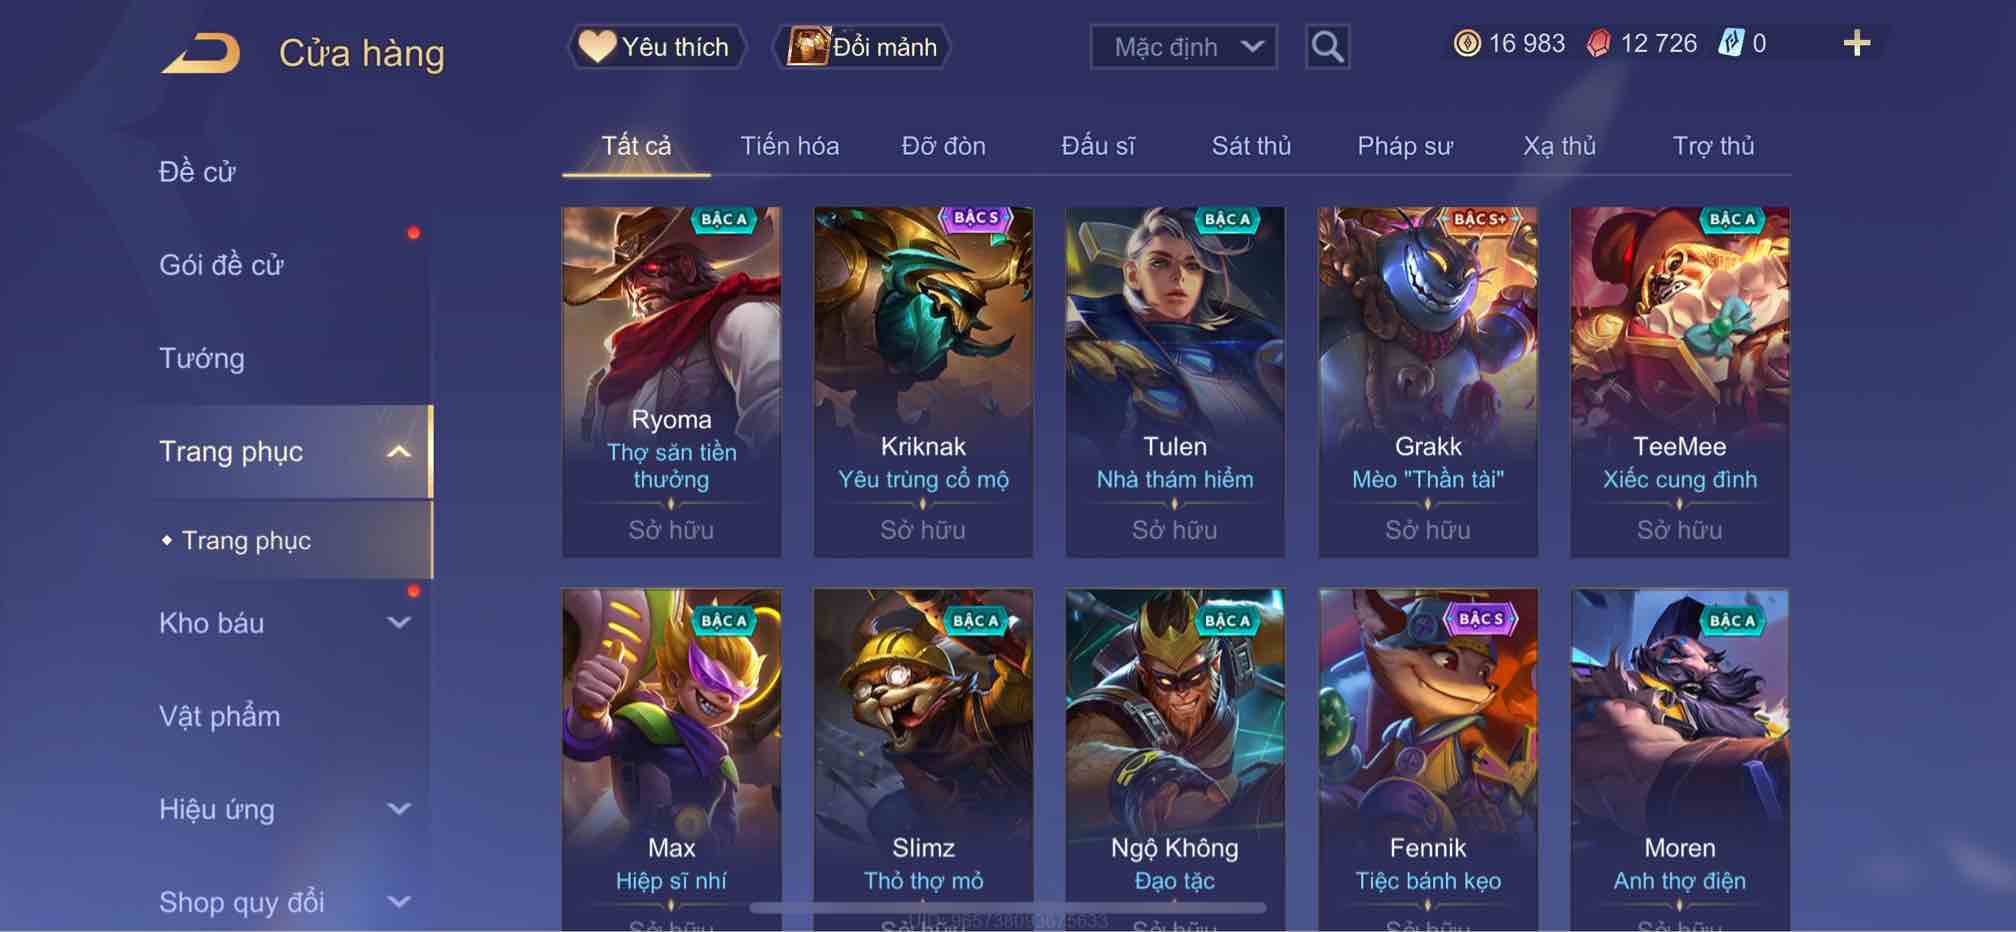The height and width of the screenshot is (932, 2016).
Task: Select Kriknak Yêu trùng cổ mộ skin
Action: click(x=923, y=382)
